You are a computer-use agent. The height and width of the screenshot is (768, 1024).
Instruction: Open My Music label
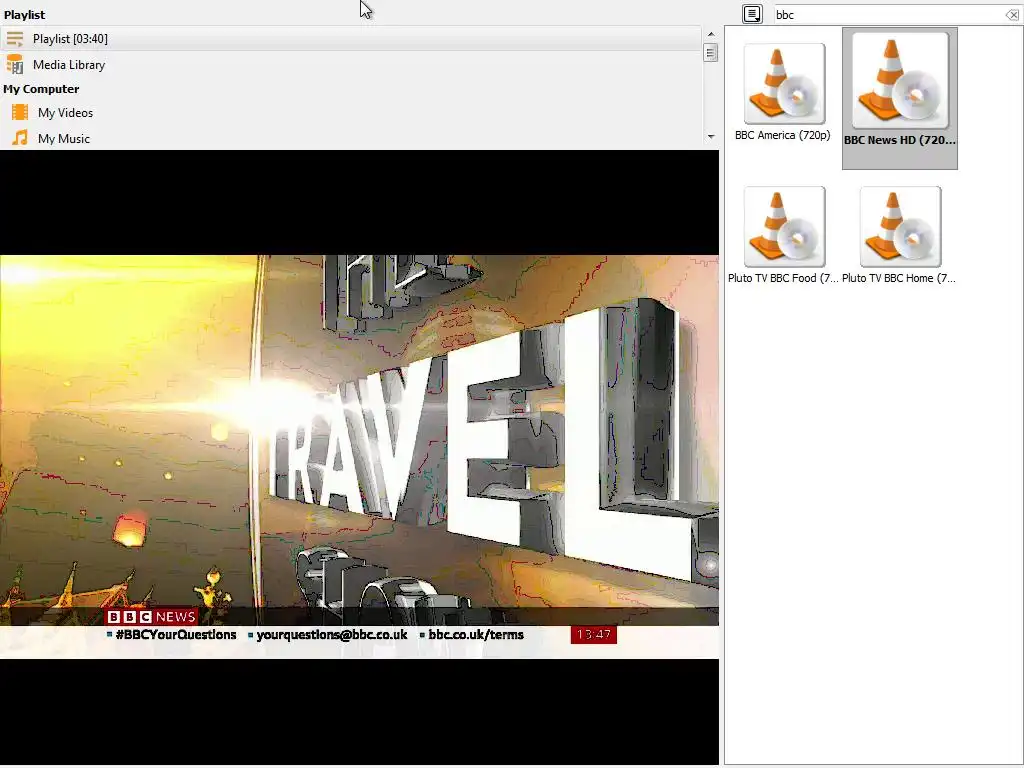point(64,138)
